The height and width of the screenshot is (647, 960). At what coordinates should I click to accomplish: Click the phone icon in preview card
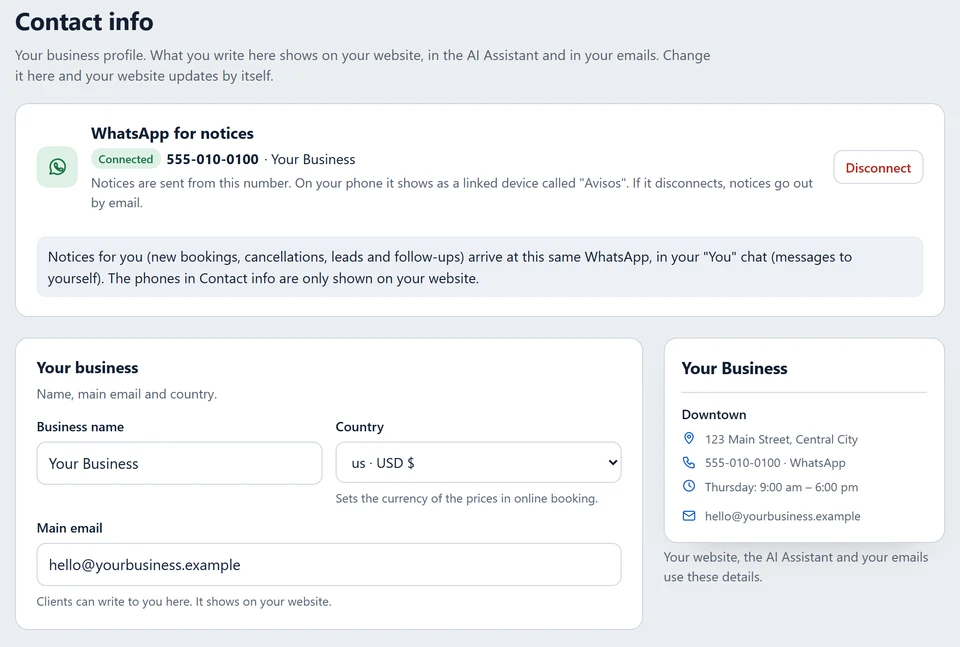click(689, 462)
